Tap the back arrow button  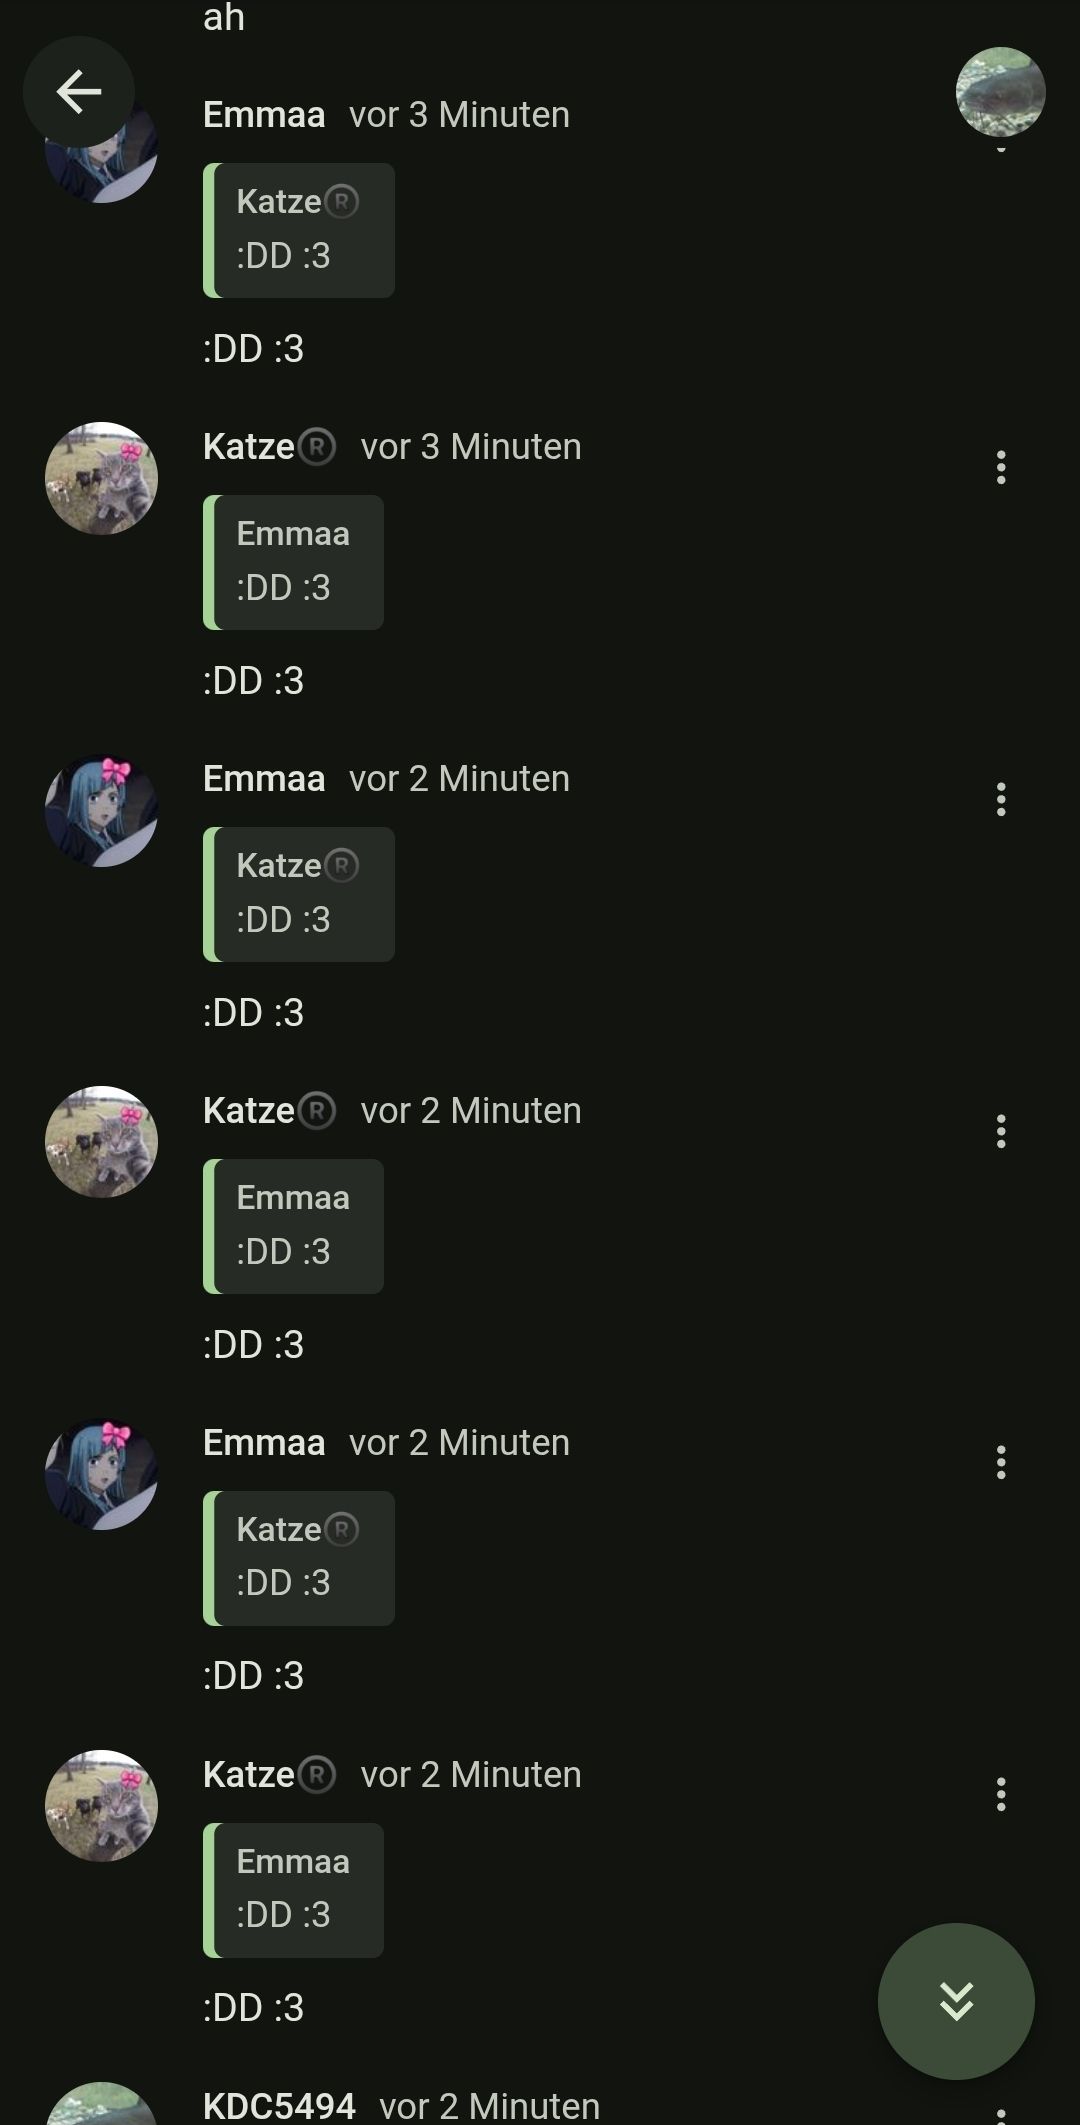(79, 92)
